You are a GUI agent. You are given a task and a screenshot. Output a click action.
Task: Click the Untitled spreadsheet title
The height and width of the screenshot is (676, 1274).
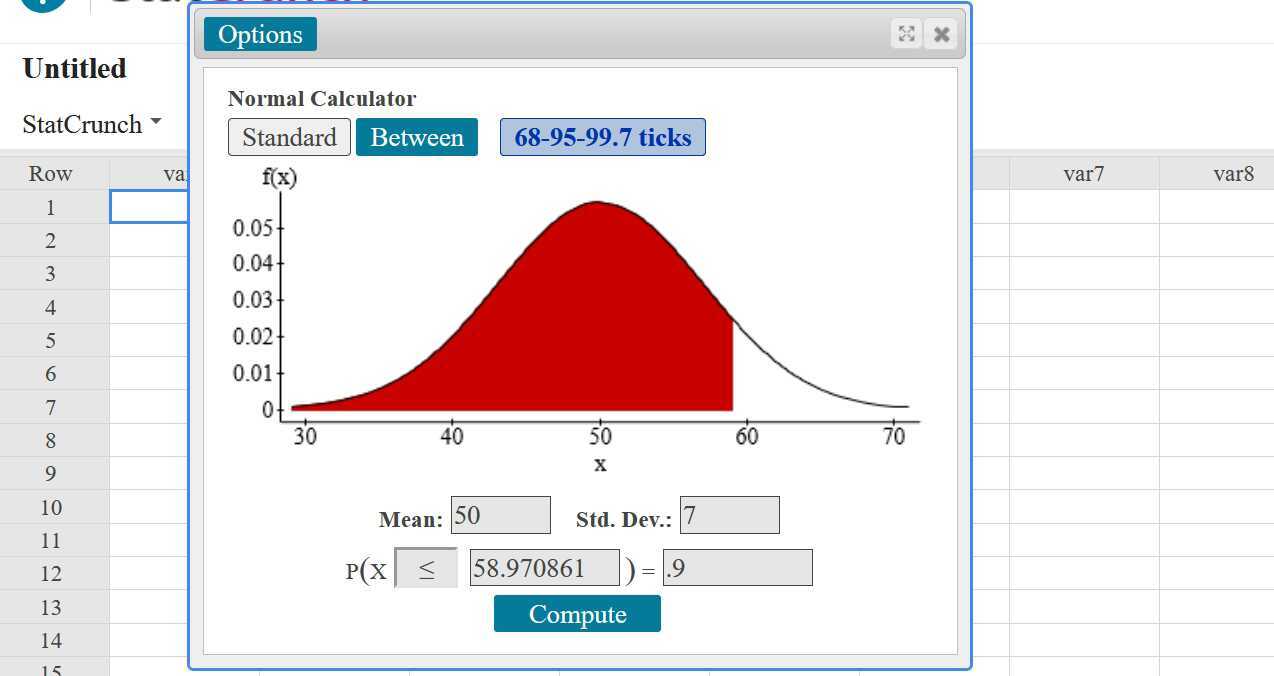tap(74, 68)
